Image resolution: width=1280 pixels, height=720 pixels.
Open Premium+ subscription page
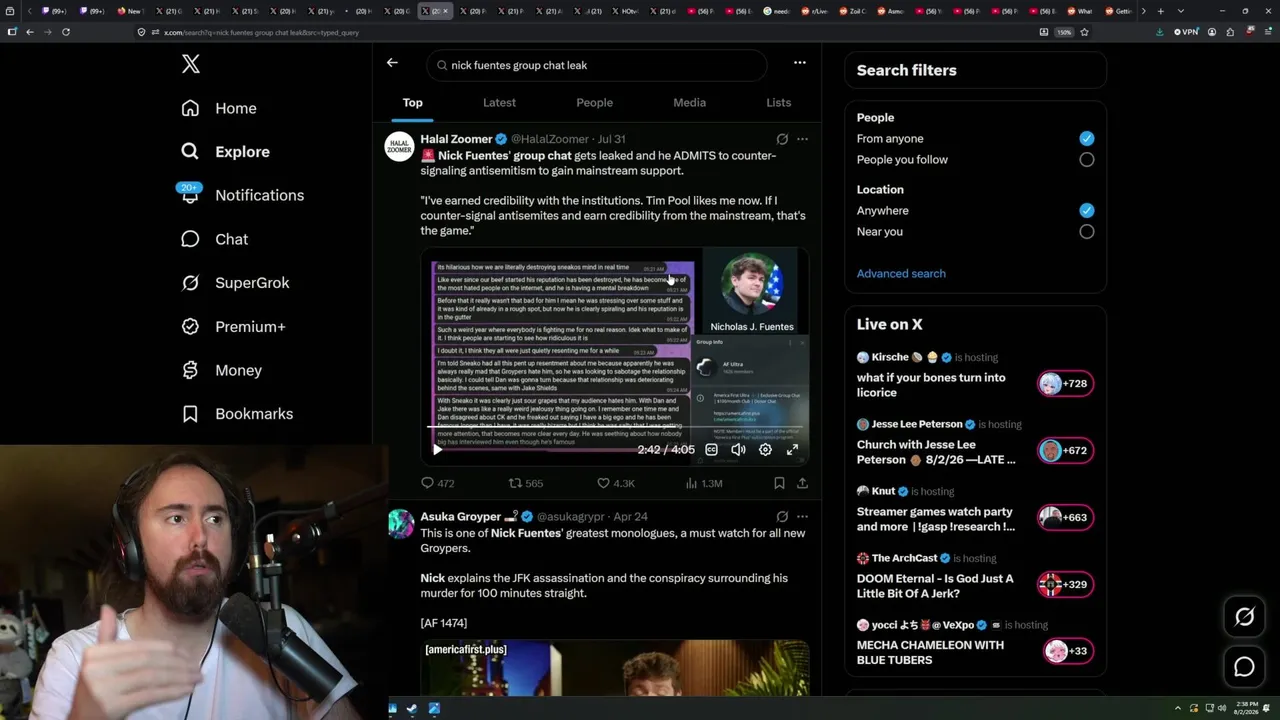coord(233,327)
